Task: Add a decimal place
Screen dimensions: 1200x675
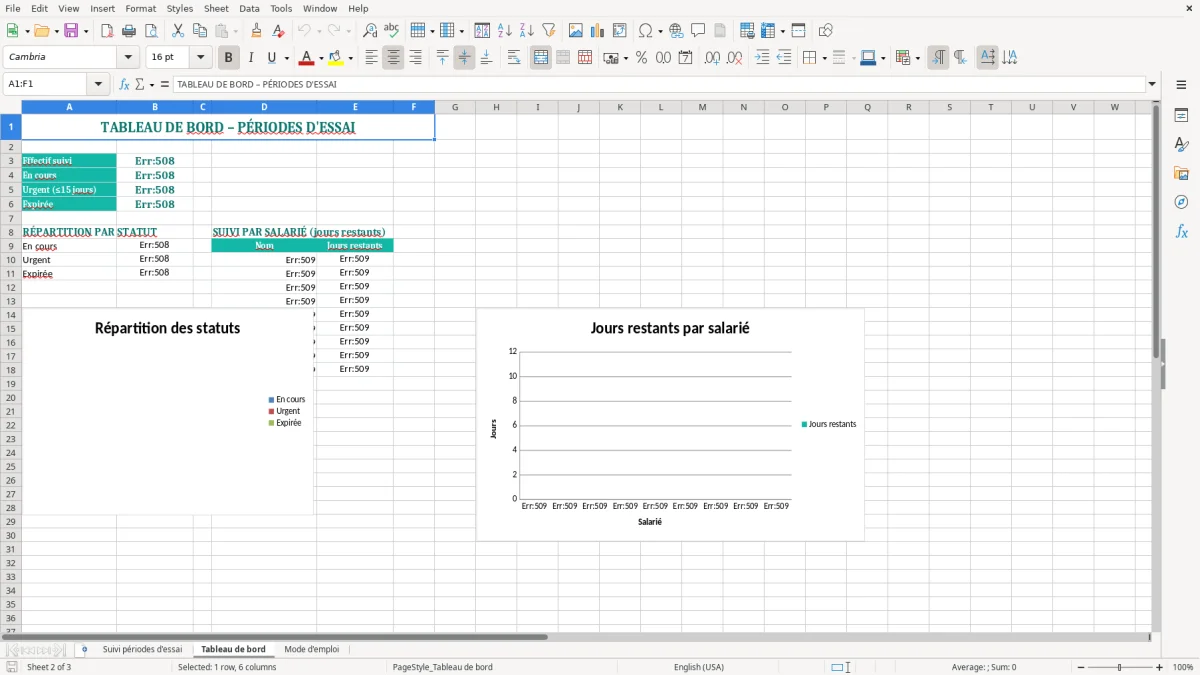Action: (x=713, y=58)
